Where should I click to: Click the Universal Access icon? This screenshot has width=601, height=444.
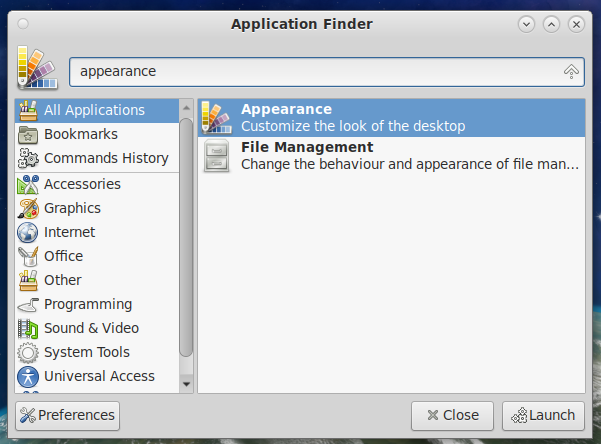click(x=28, y=376)
